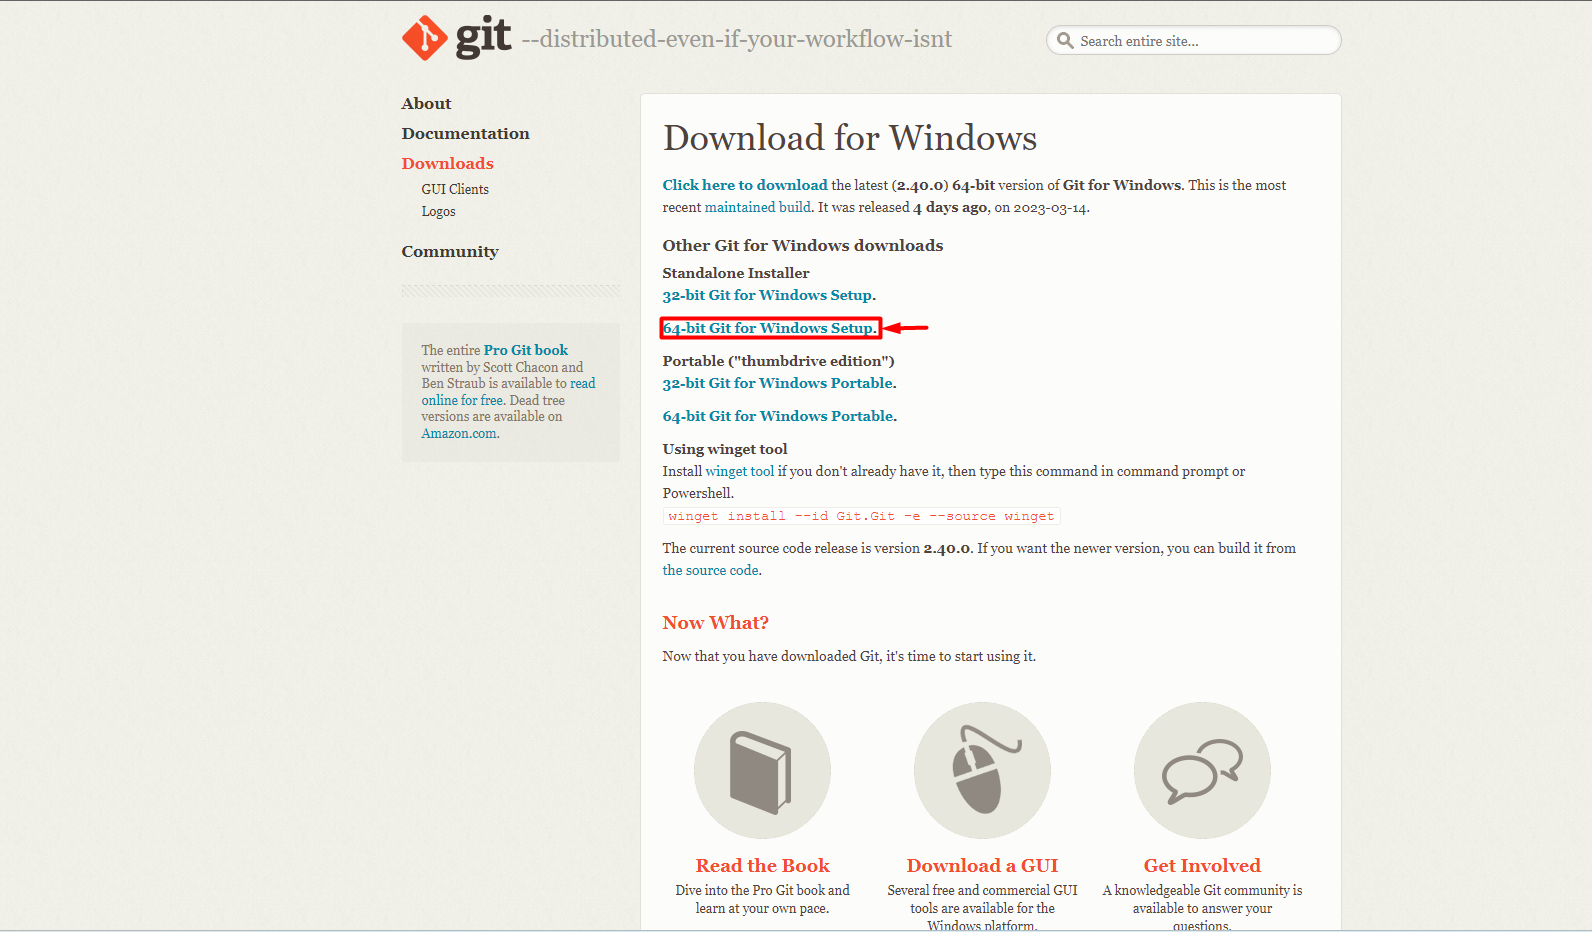Click the 'Portable ("thumbdrive edition")' label
The height and width of the screenshot is (932, 1592).
[x=778, y=361]
